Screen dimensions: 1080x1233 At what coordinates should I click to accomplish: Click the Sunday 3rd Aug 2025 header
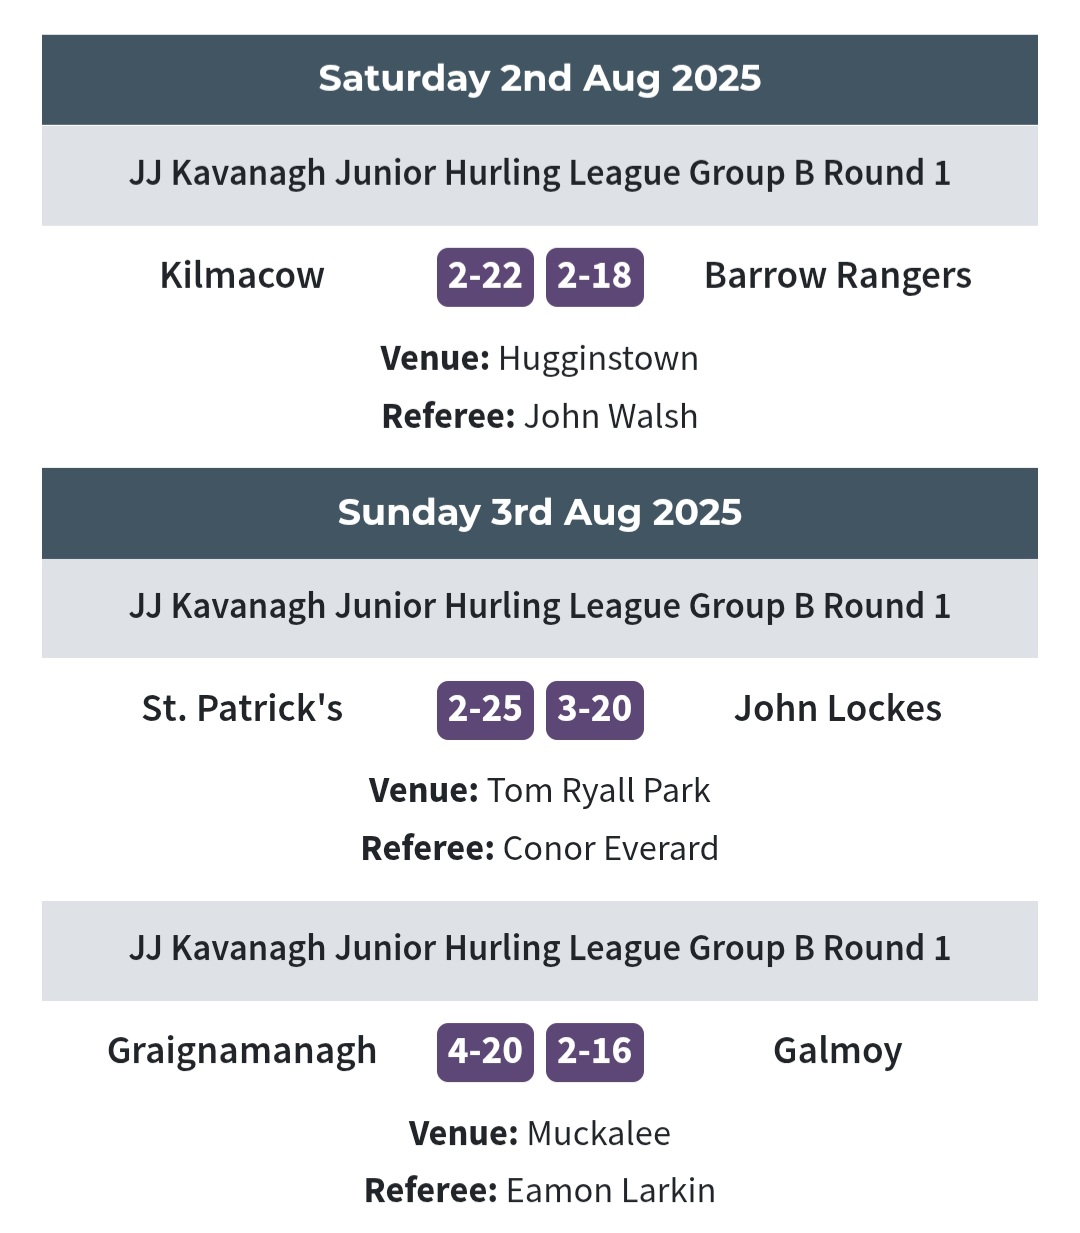539,512
